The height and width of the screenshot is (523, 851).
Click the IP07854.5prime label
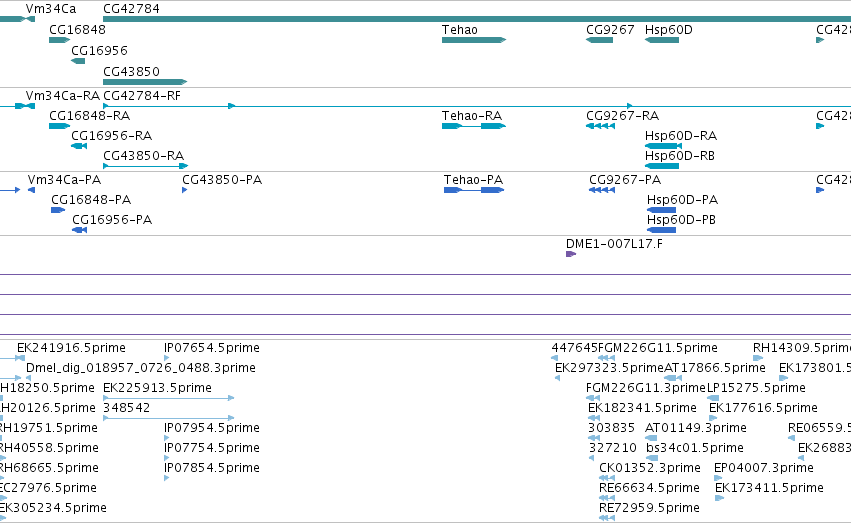212,468
